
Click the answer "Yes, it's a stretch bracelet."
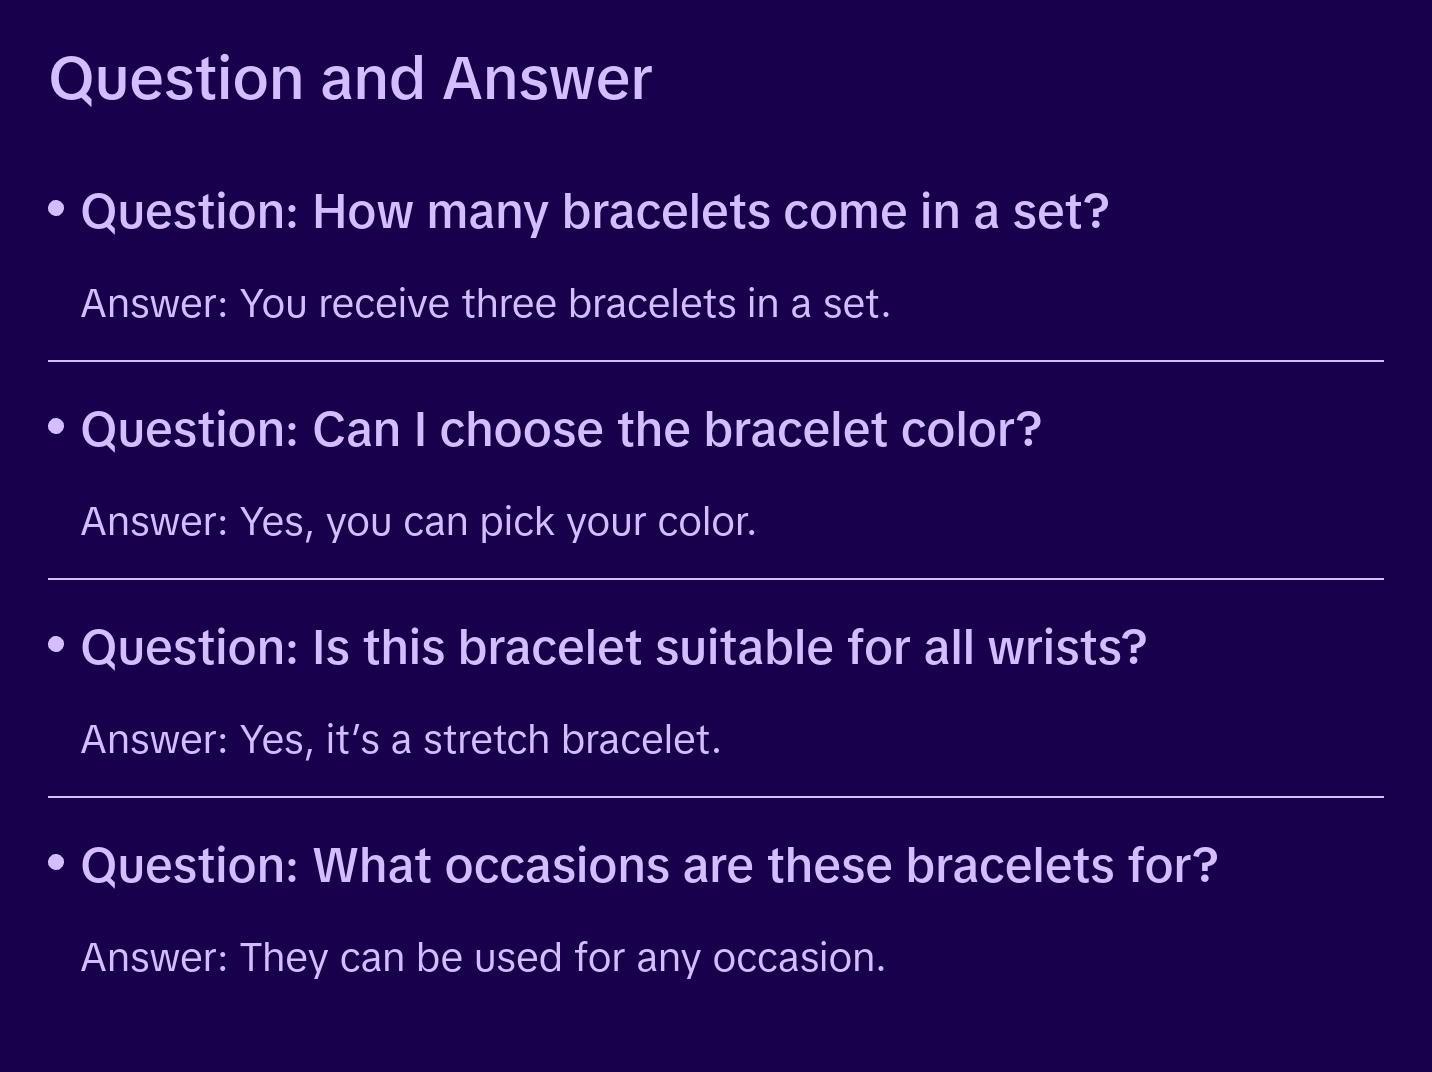pyautogui.click(x=400, y=740)
